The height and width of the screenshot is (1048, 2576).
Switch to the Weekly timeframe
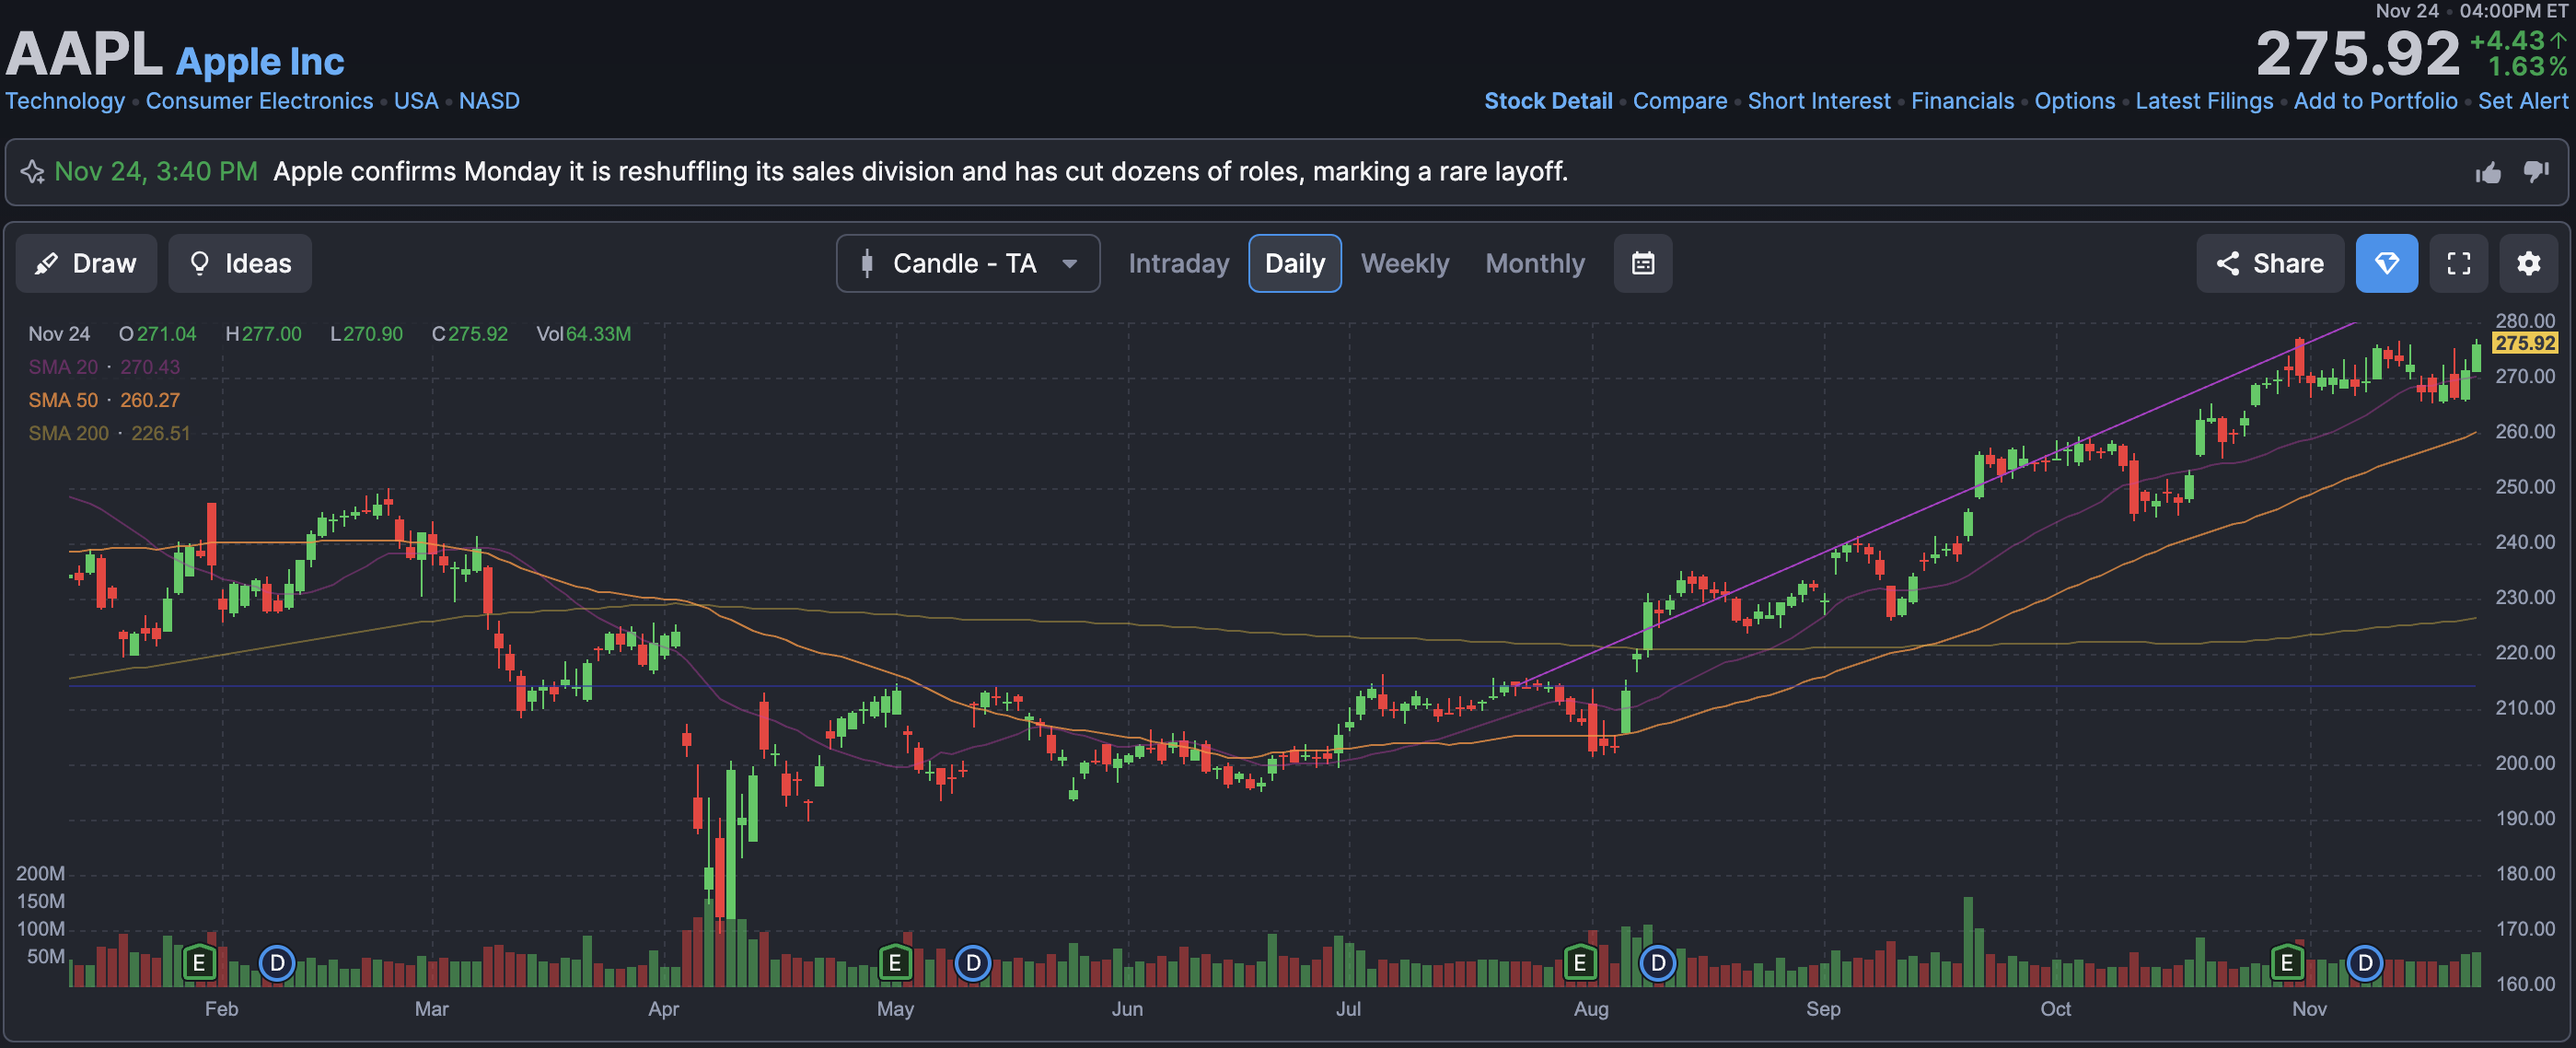click(1404, 263)
